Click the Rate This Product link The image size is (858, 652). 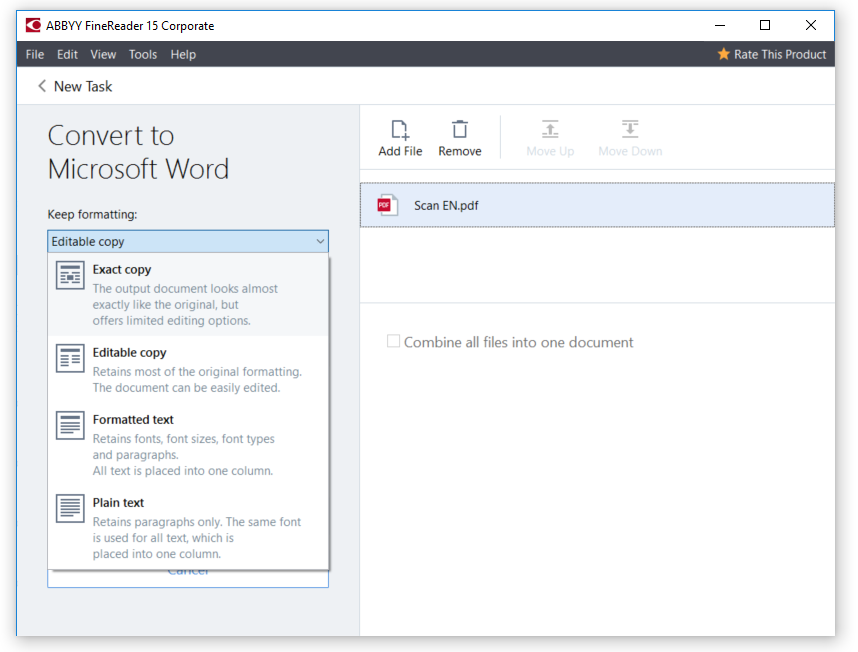point(780,54)
